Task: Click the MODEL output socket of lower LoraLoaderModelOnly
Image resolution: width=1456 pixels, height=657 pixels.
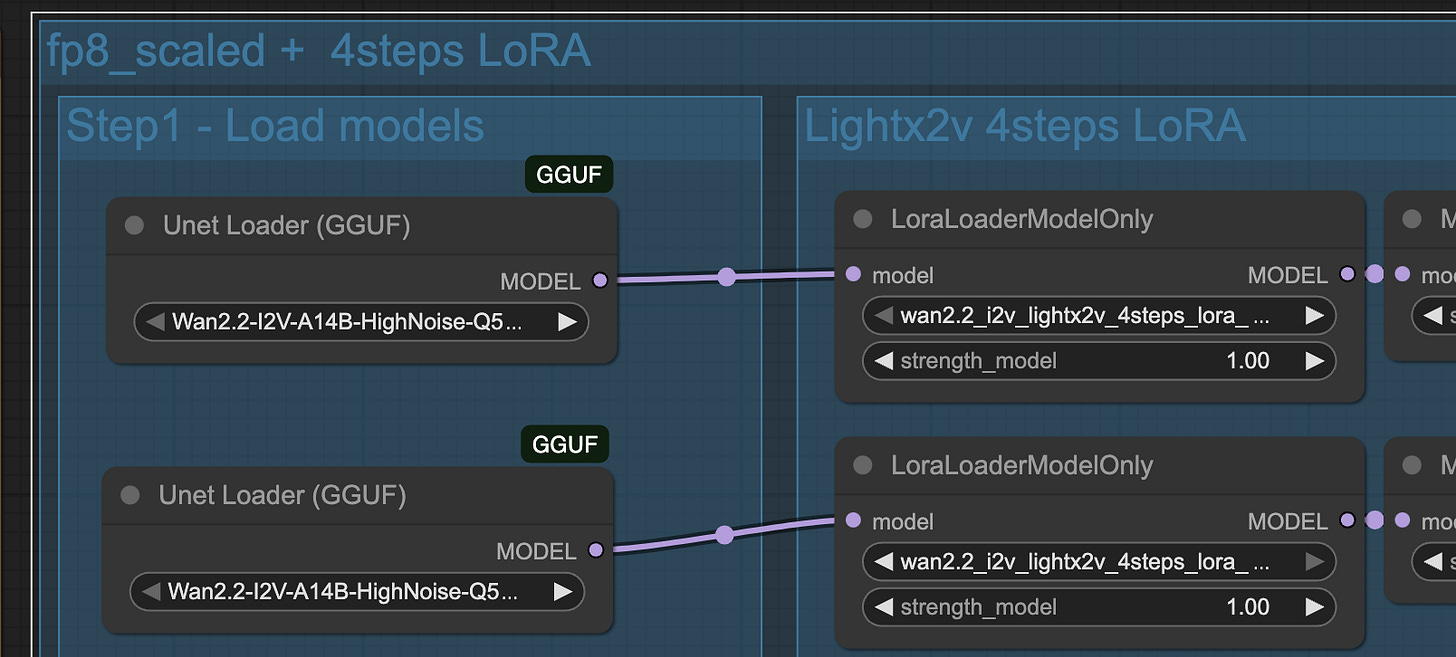Action: [1347, 520]
